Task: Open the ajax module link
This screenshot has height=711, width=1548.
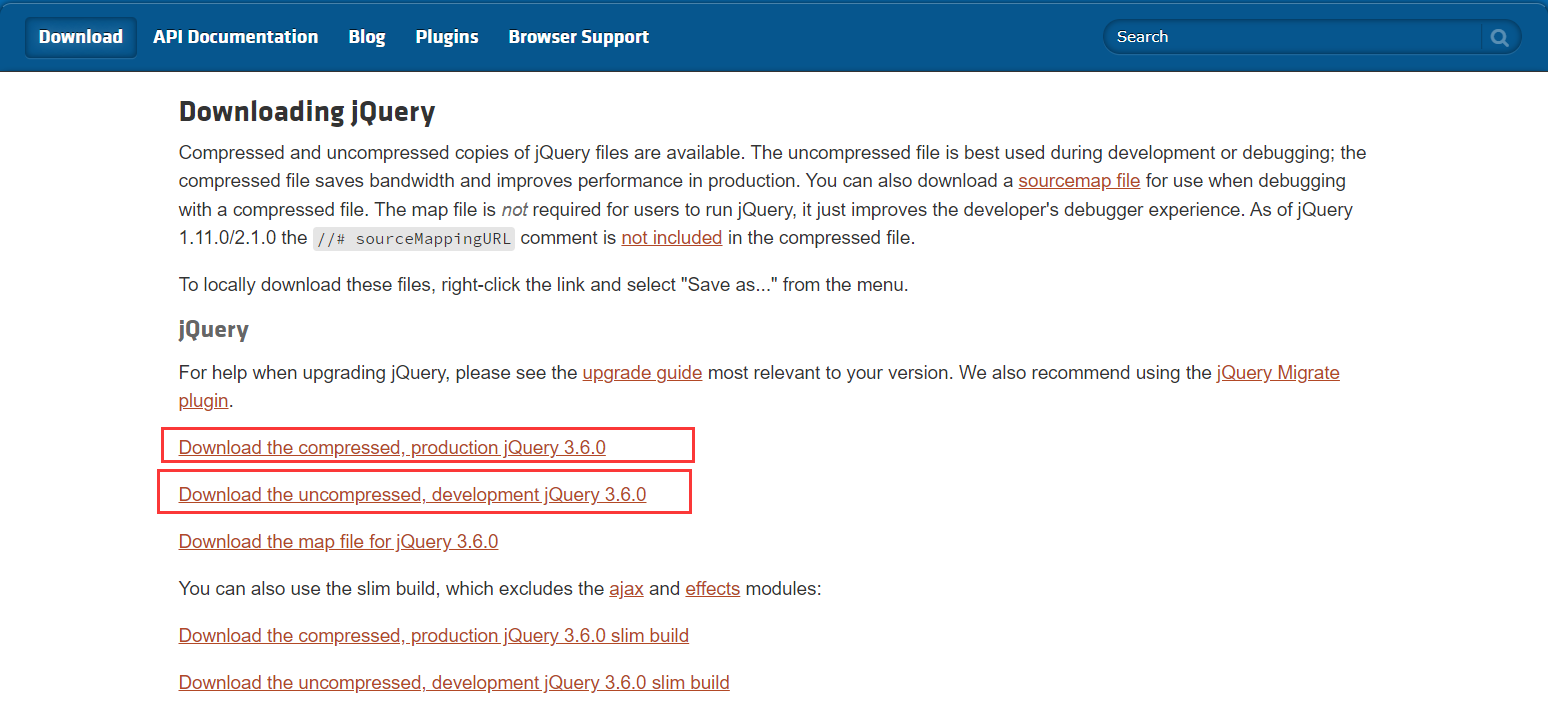Action: [x=626, y=589]
